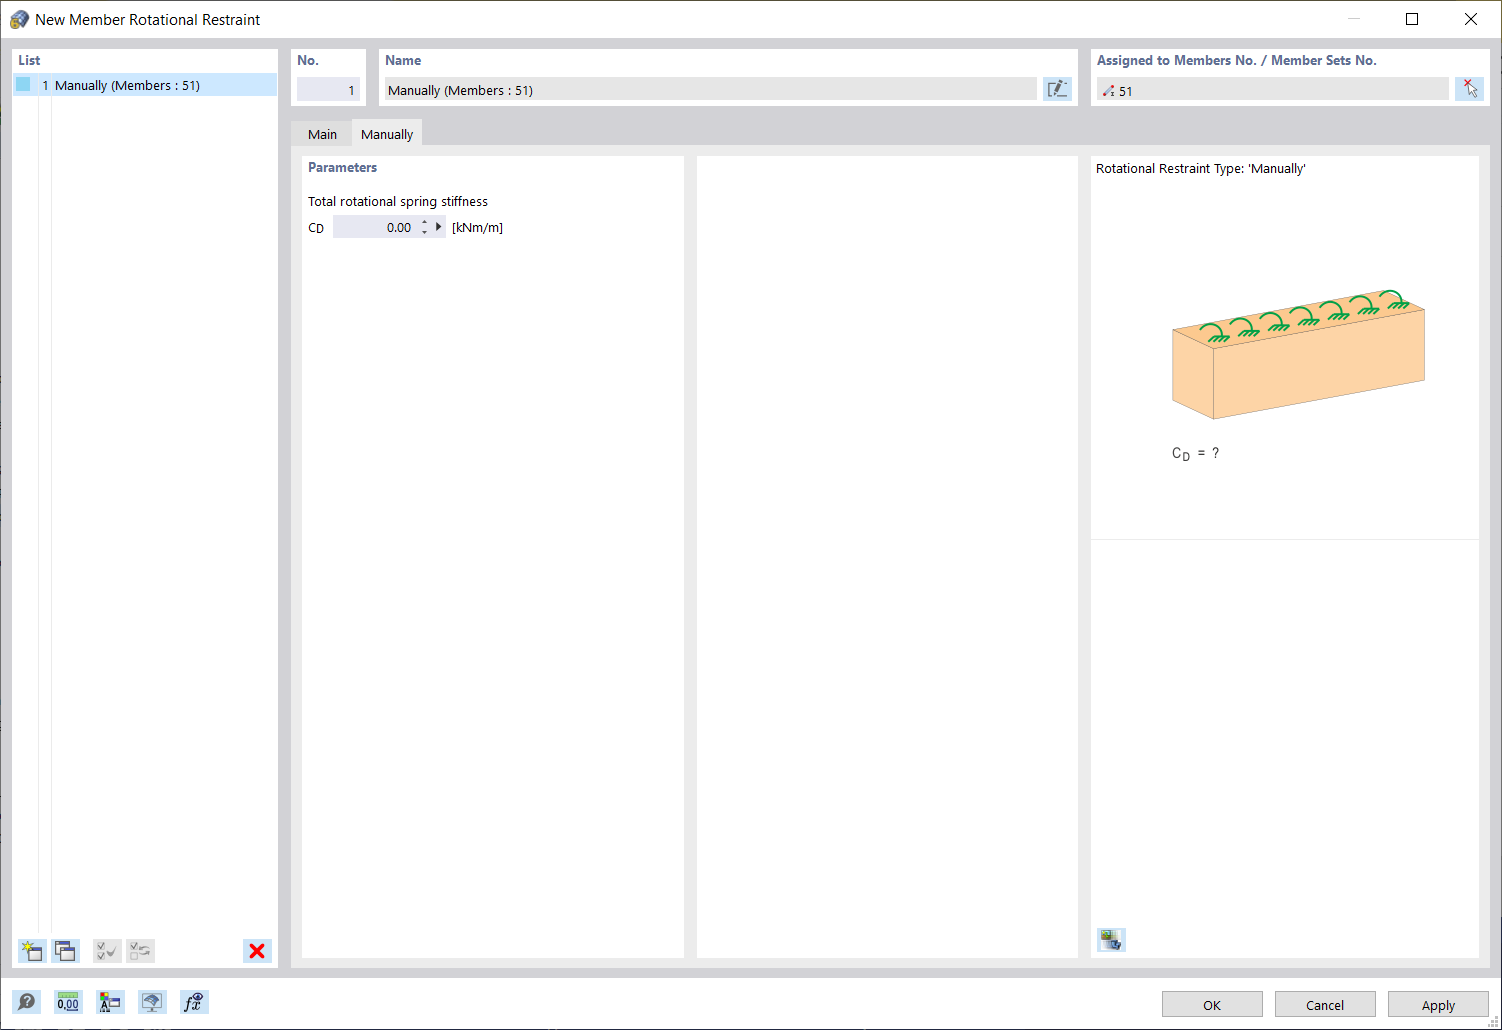Edit the name manually

(1057, 89)
